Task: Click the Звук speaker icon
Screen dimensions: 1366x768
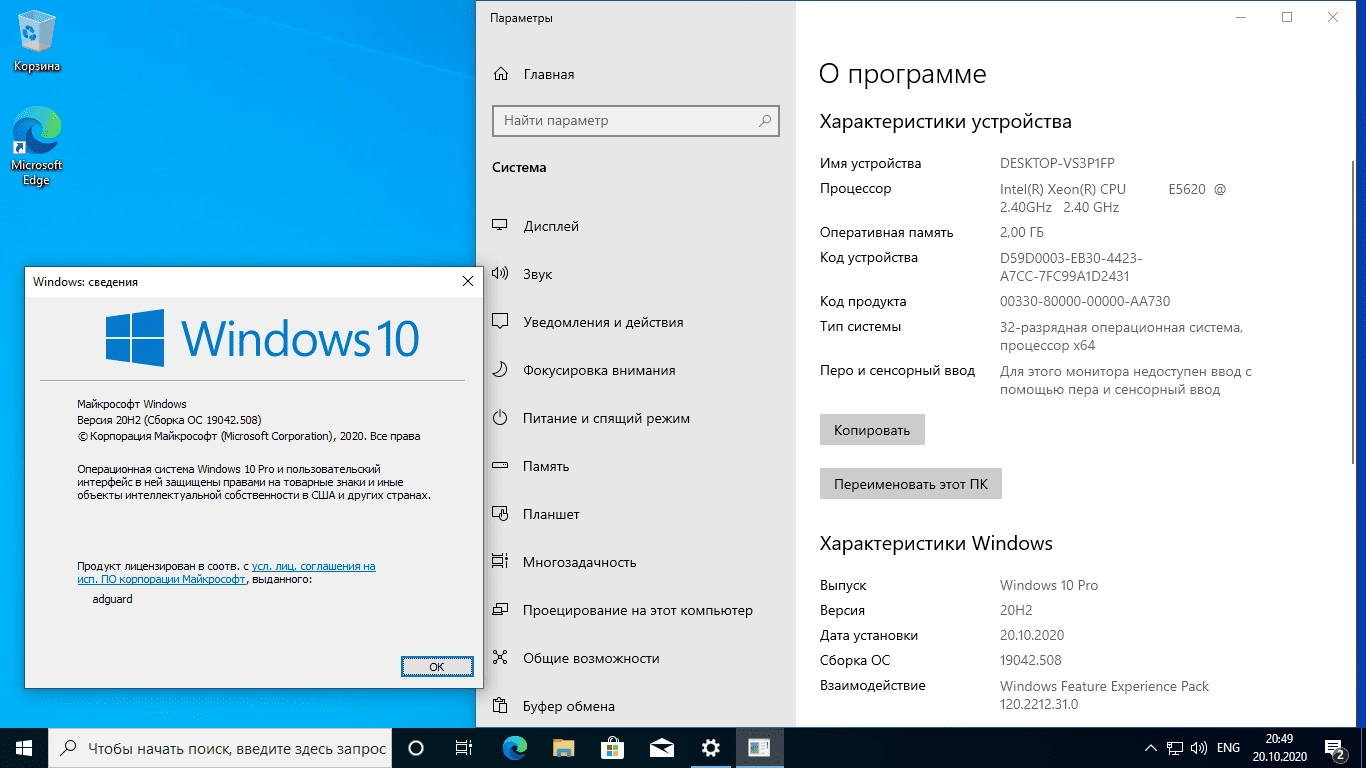Action: (501, 274)
